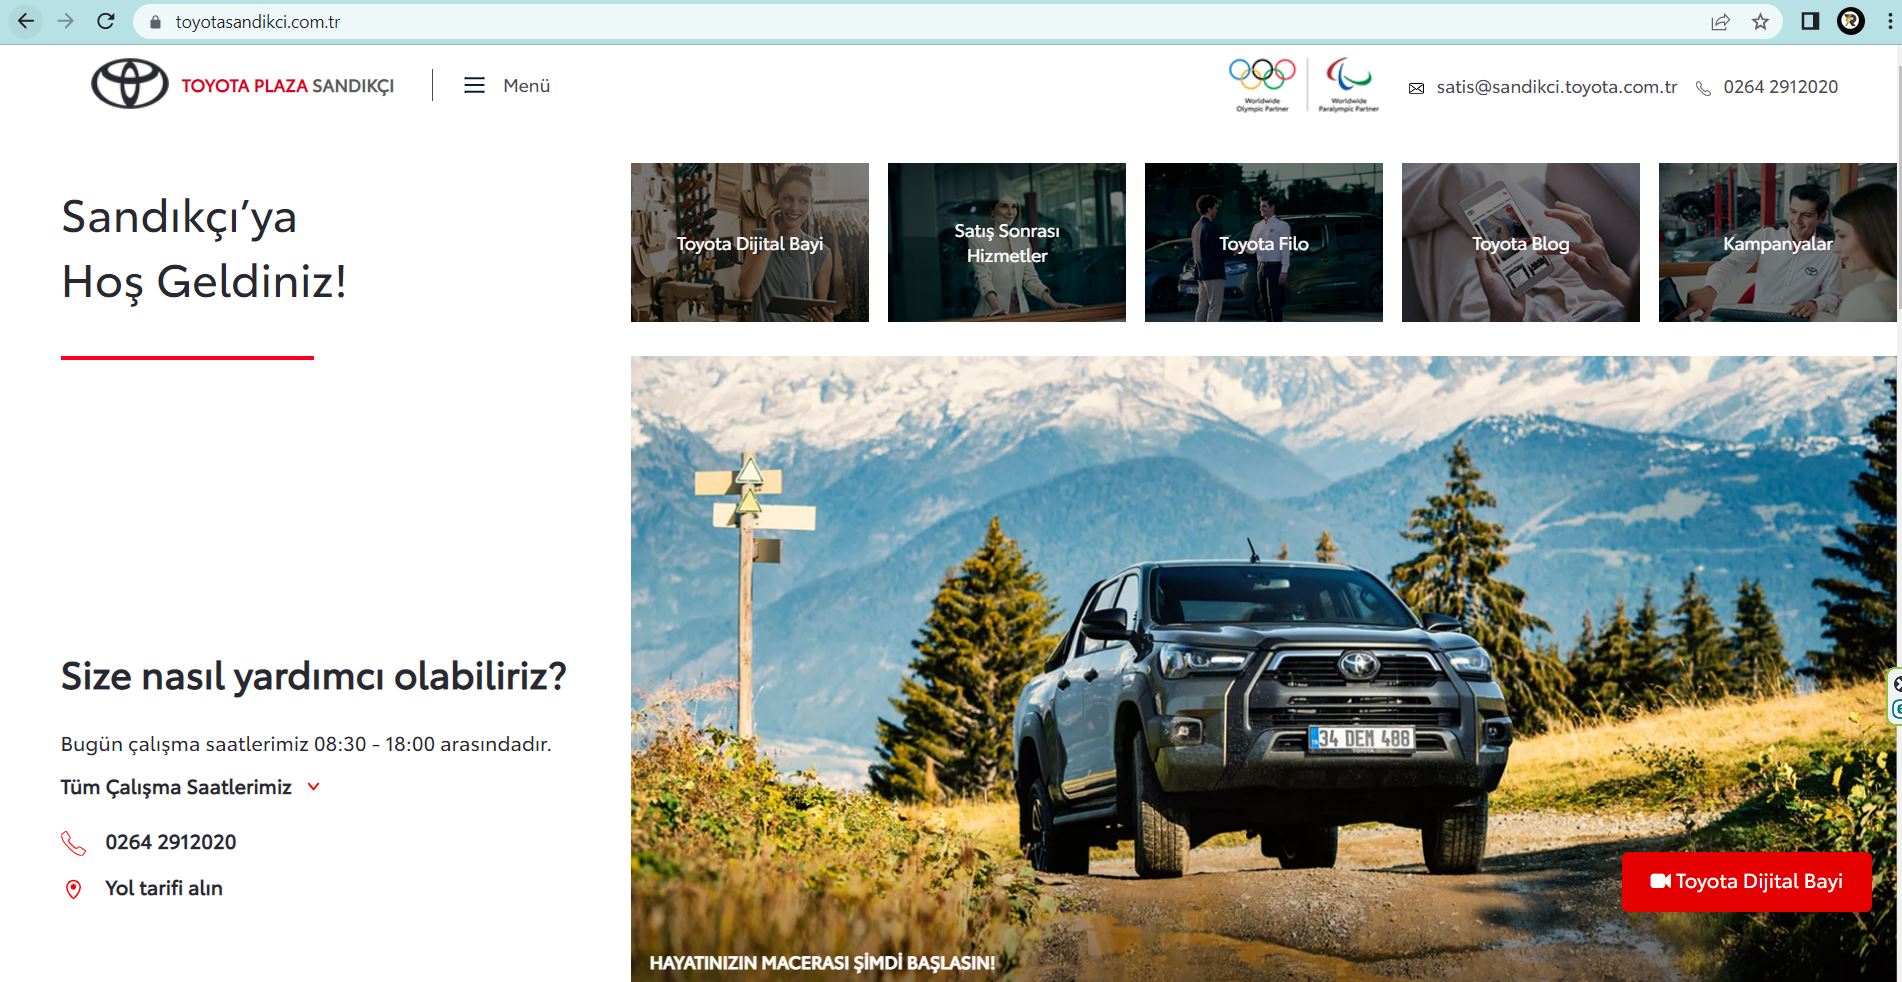Click the satis@sandikci.toyota.com.tr email link
Screen dimensions: 1902x982
click(1556, 87)
